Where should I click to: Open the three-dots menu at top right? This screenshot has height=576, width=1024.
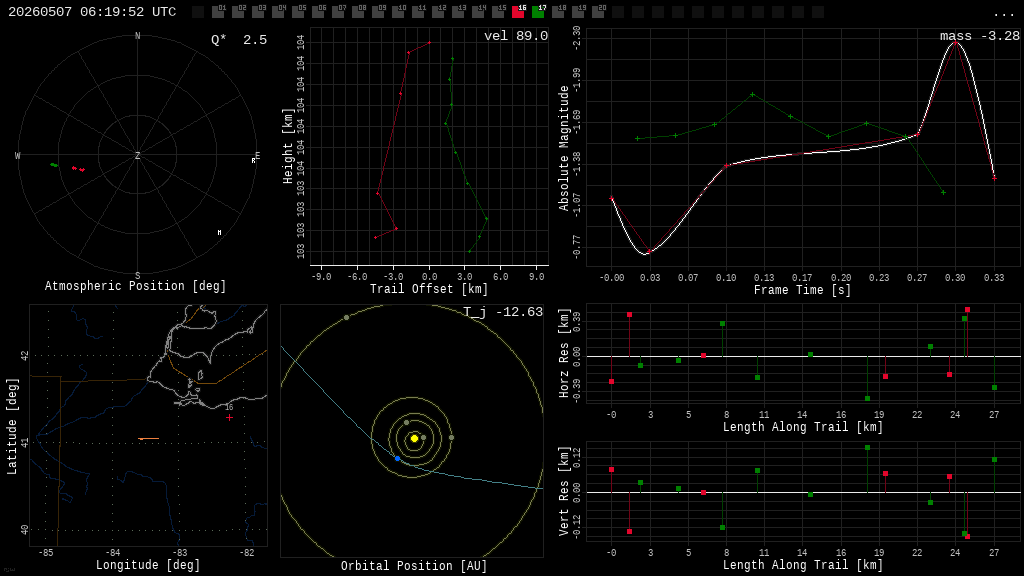tap(1003, 14)
